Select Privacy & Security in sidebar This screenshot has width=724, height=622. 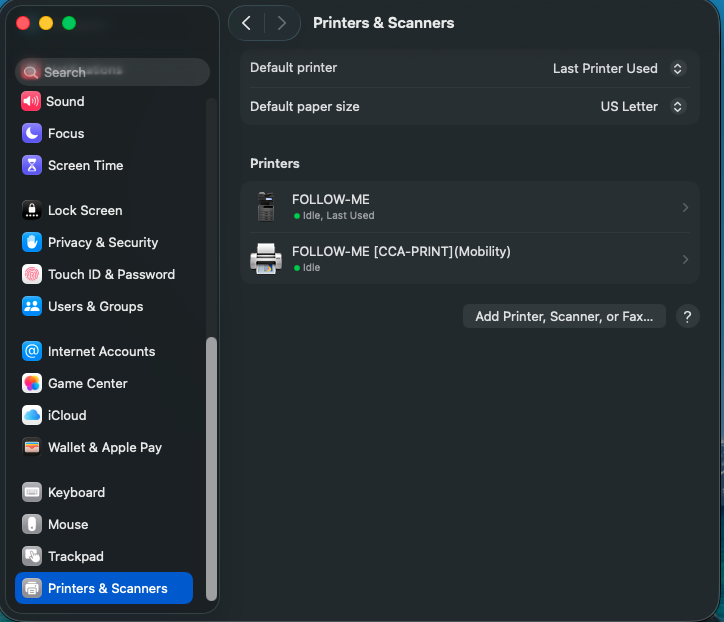click(x=103, y=242)
